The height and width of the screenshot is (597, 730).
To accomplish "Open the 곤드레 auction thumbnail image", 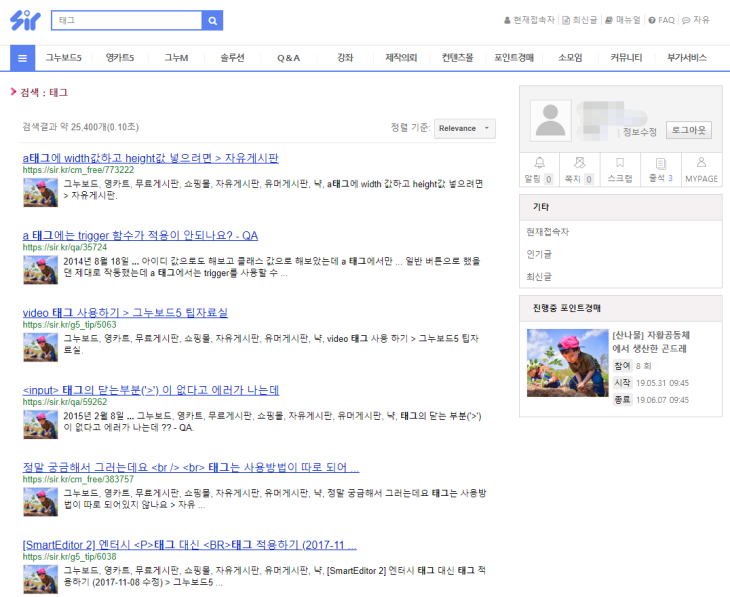I will (565, 363).
